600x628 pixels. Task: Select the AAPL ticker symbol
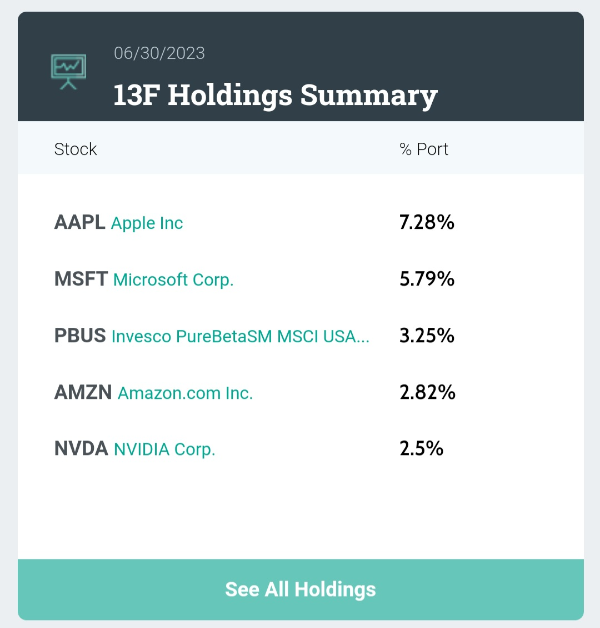click(x=80, y=222)
